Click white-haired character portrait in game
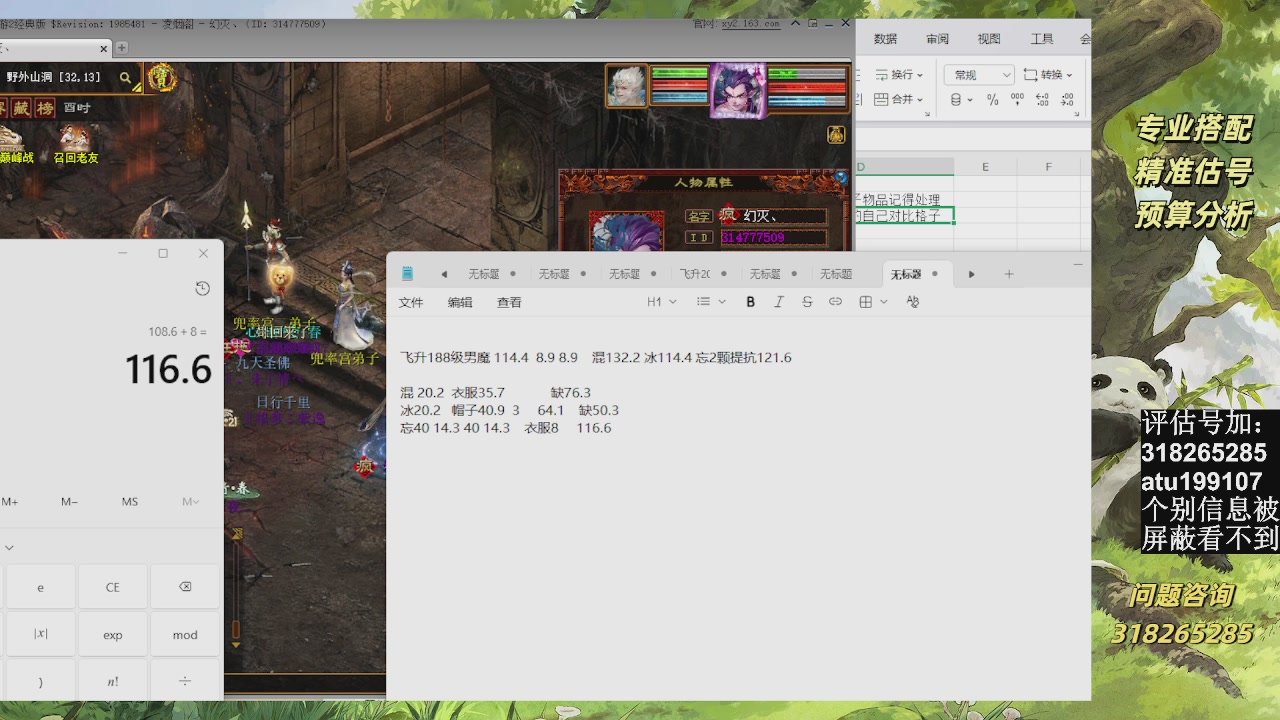This screenshot has height=720, width=1280. (626, 86)
